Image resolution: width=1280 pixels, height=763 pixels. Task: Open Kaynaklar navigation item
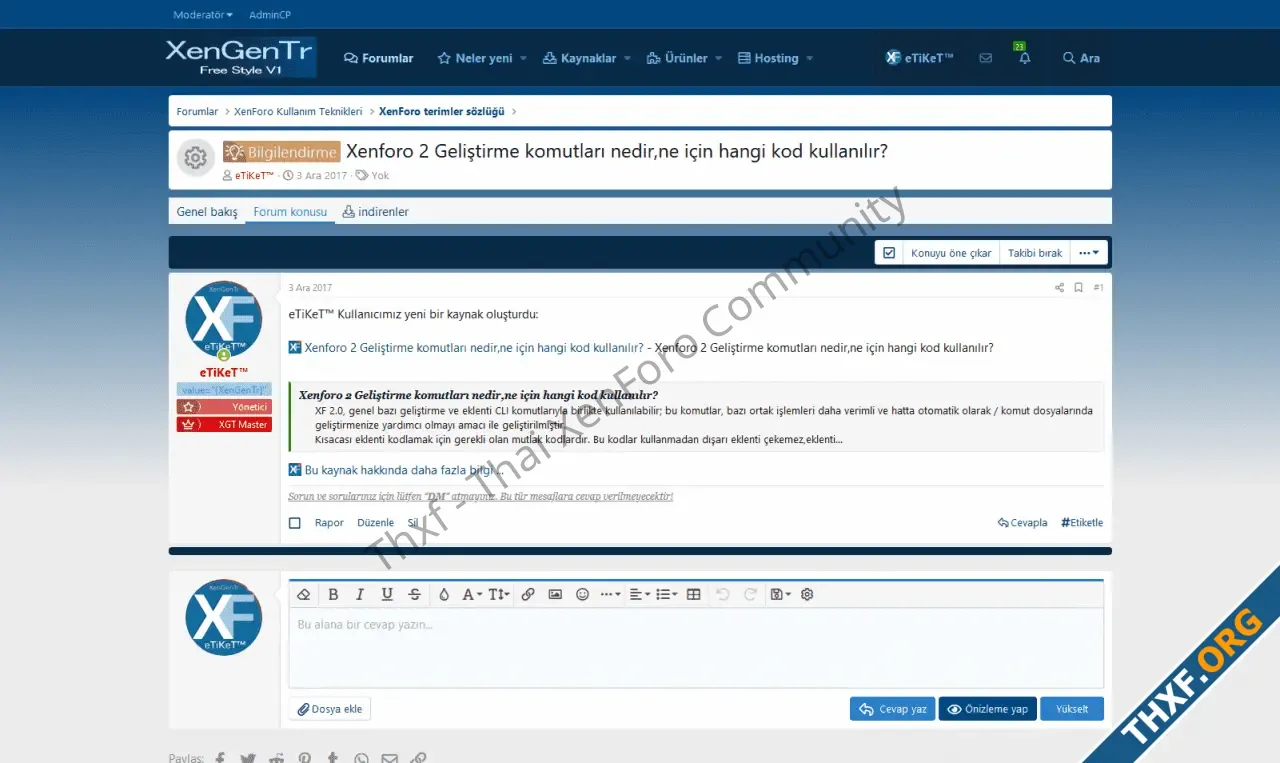579,58
